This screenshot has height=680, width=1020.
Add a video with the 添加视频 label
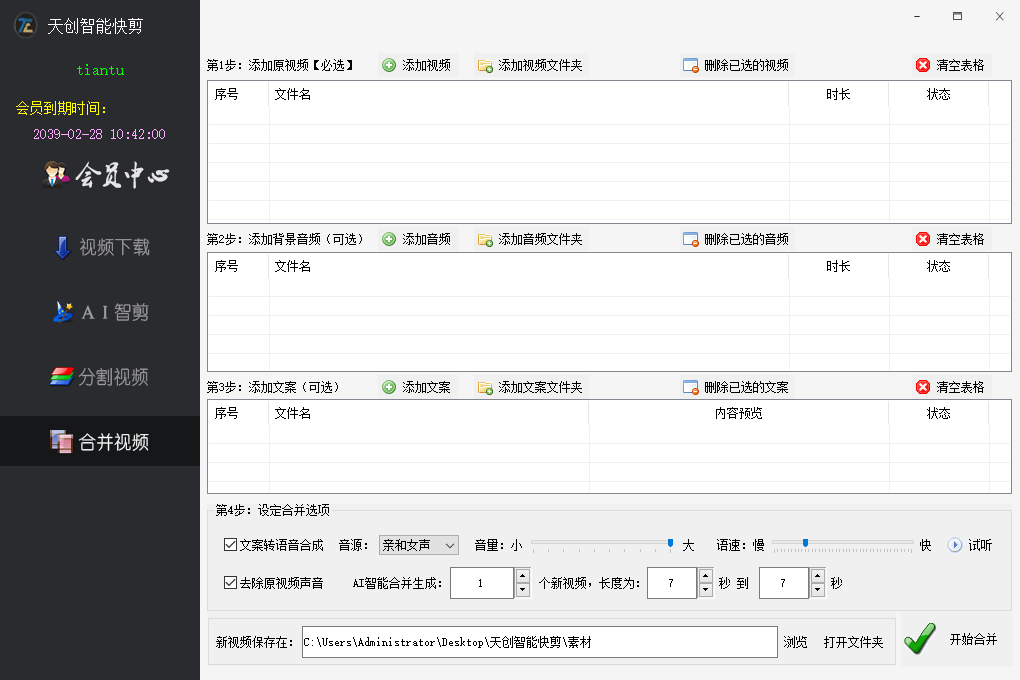tap(426, 65)
